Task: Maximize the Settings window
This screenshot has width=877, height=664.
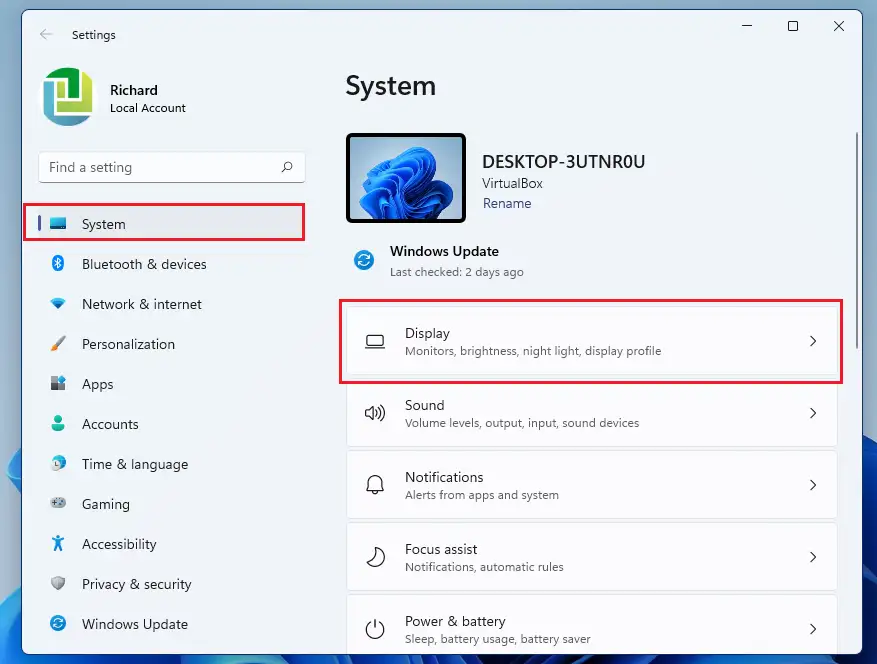Action: [793, 26]
